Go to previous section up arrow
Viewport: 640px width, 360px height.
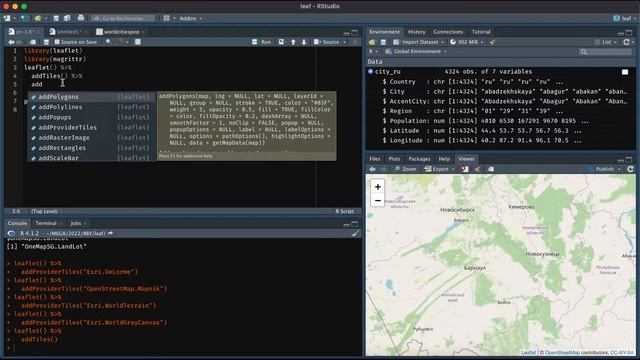(x=293, y=42)
